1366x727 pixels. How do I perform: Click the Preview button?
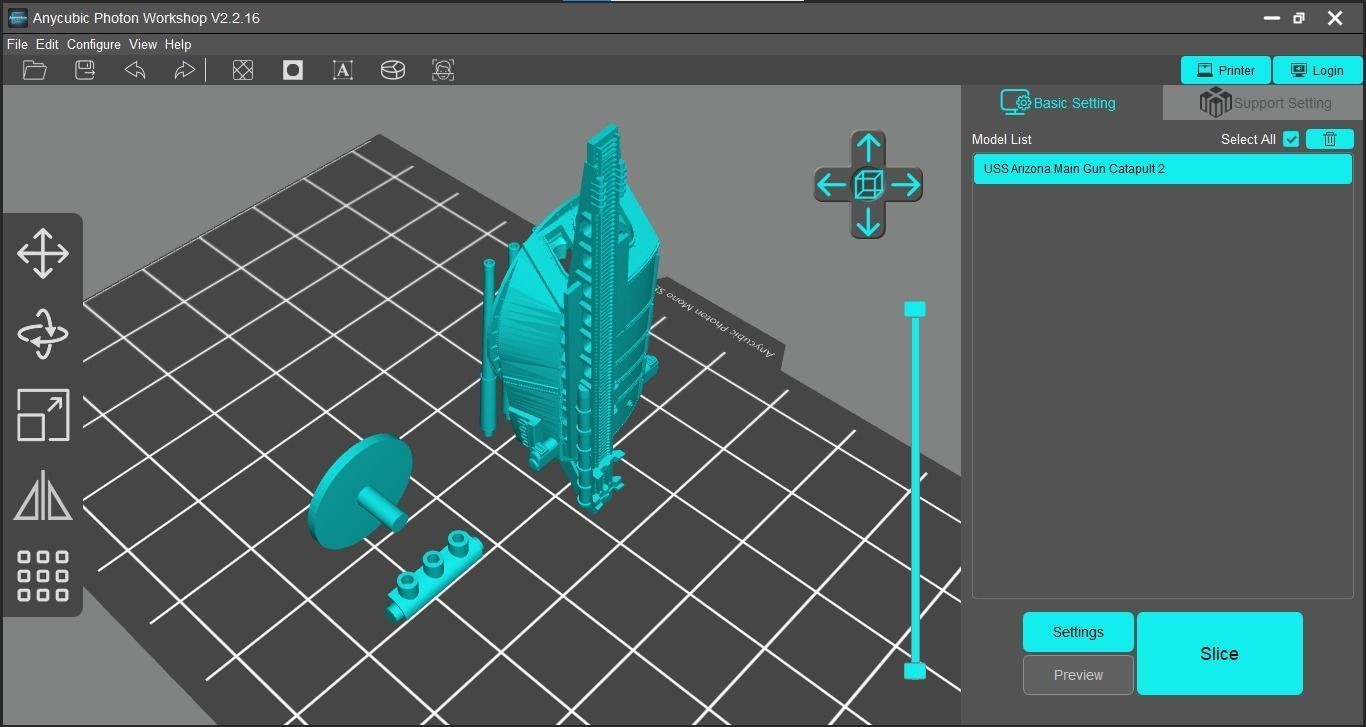[1078, 675]
